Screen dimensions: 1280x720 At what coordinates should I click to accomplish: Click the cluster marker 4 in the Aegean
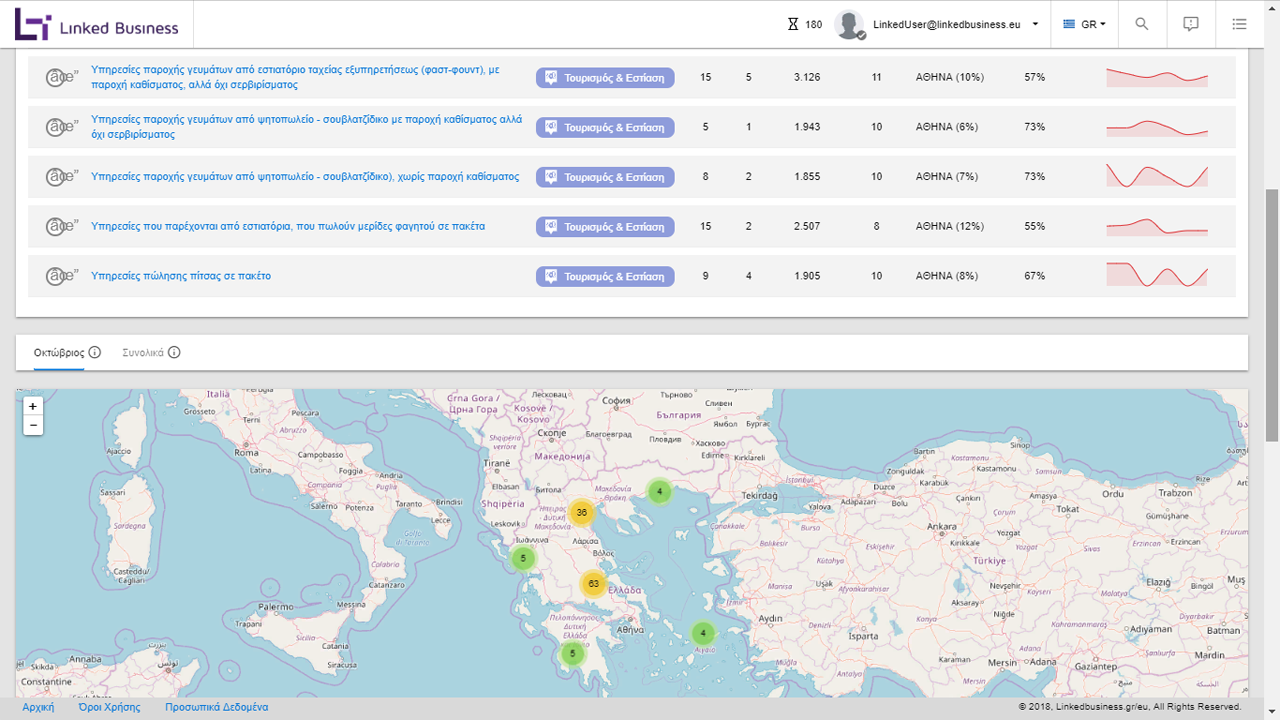[x=703, y=633]
